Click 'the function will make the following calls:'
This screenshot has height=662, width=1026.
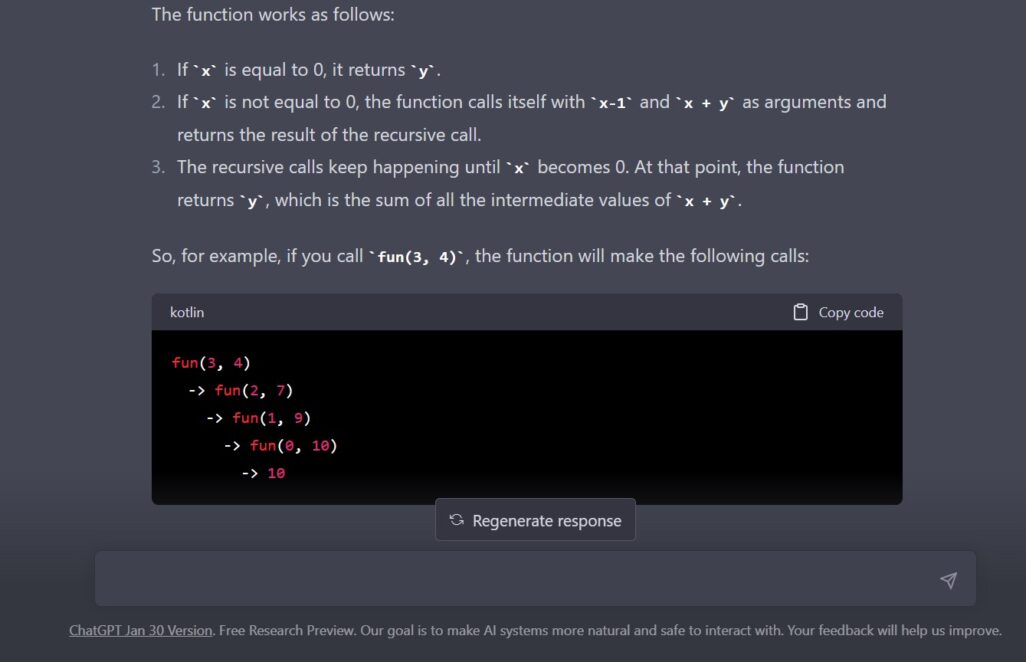tap(642, 256)
